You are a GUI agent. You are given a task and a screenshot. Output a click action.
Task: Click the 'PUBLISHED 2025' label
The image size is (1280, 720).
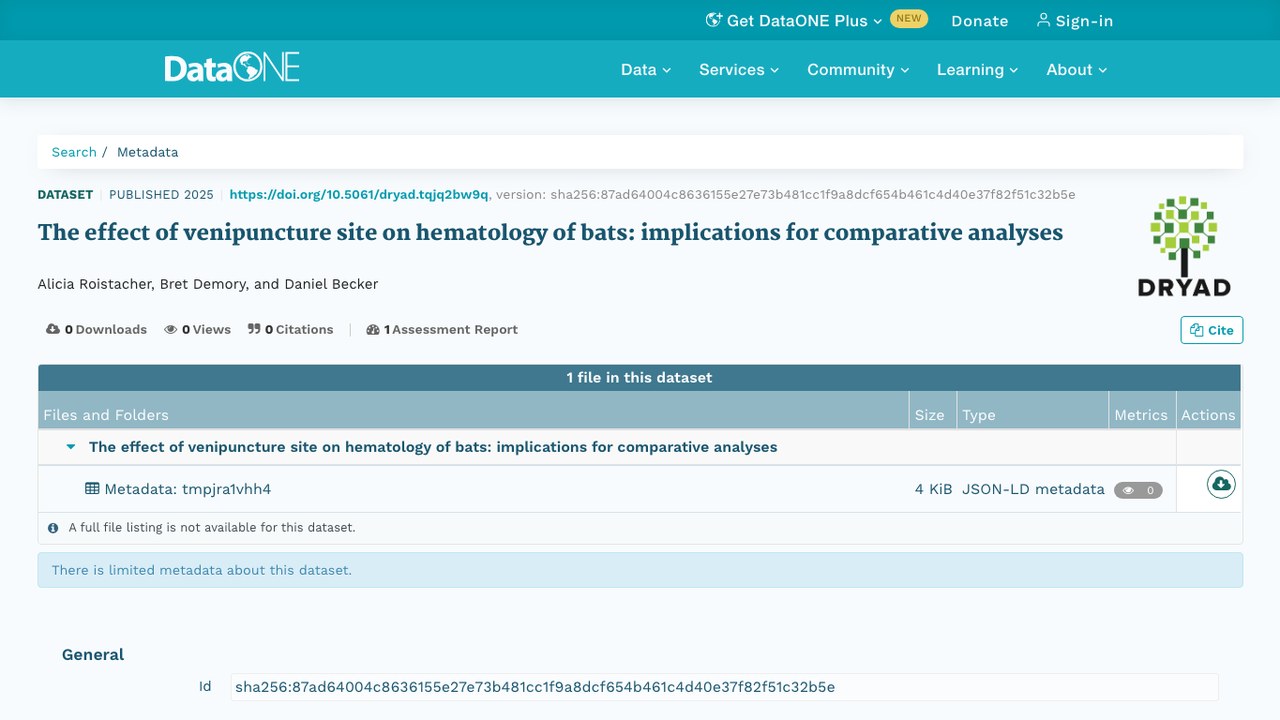[161, 194]
